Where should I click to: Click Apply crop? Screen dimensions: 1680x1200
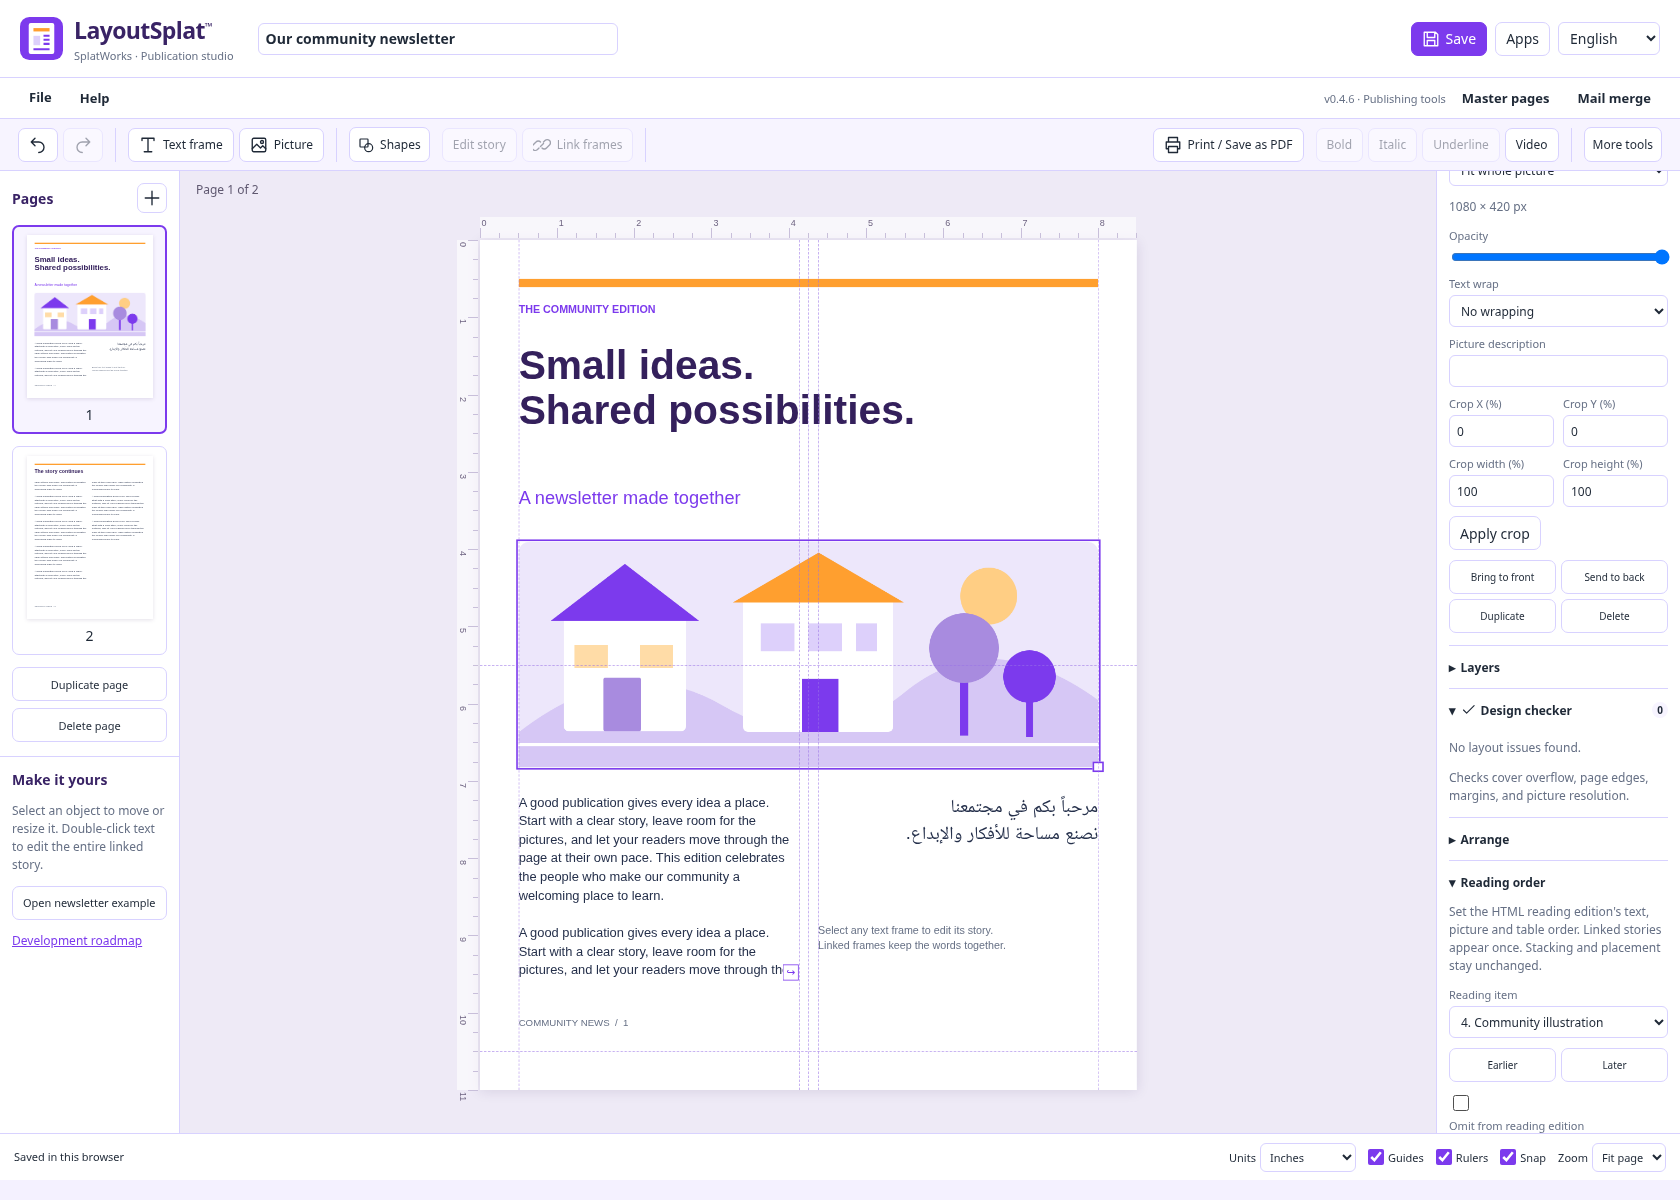click(1494, 534)
